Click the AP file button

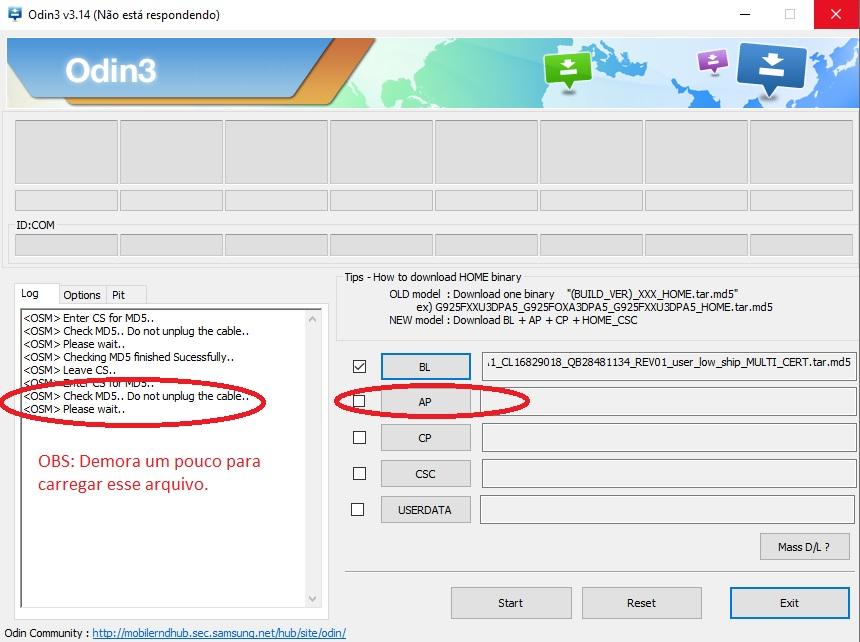(426, 402)
